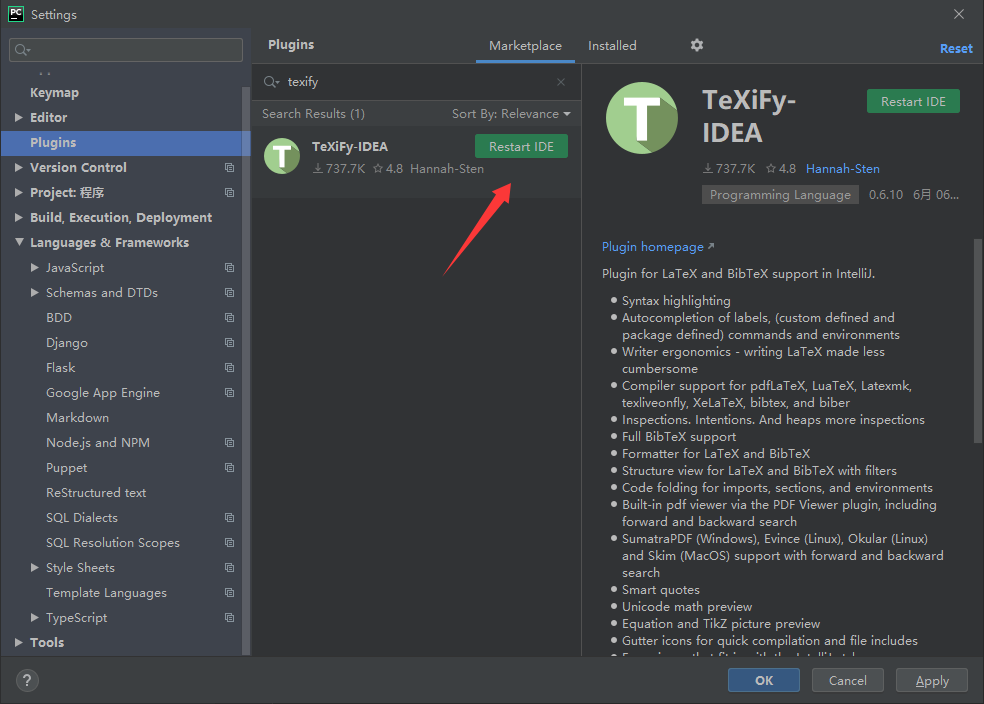The width and height of the screenshot is (984, 704).
Task: Click project-level icon next to Google App Engine
Action: (x=230, y=393)
